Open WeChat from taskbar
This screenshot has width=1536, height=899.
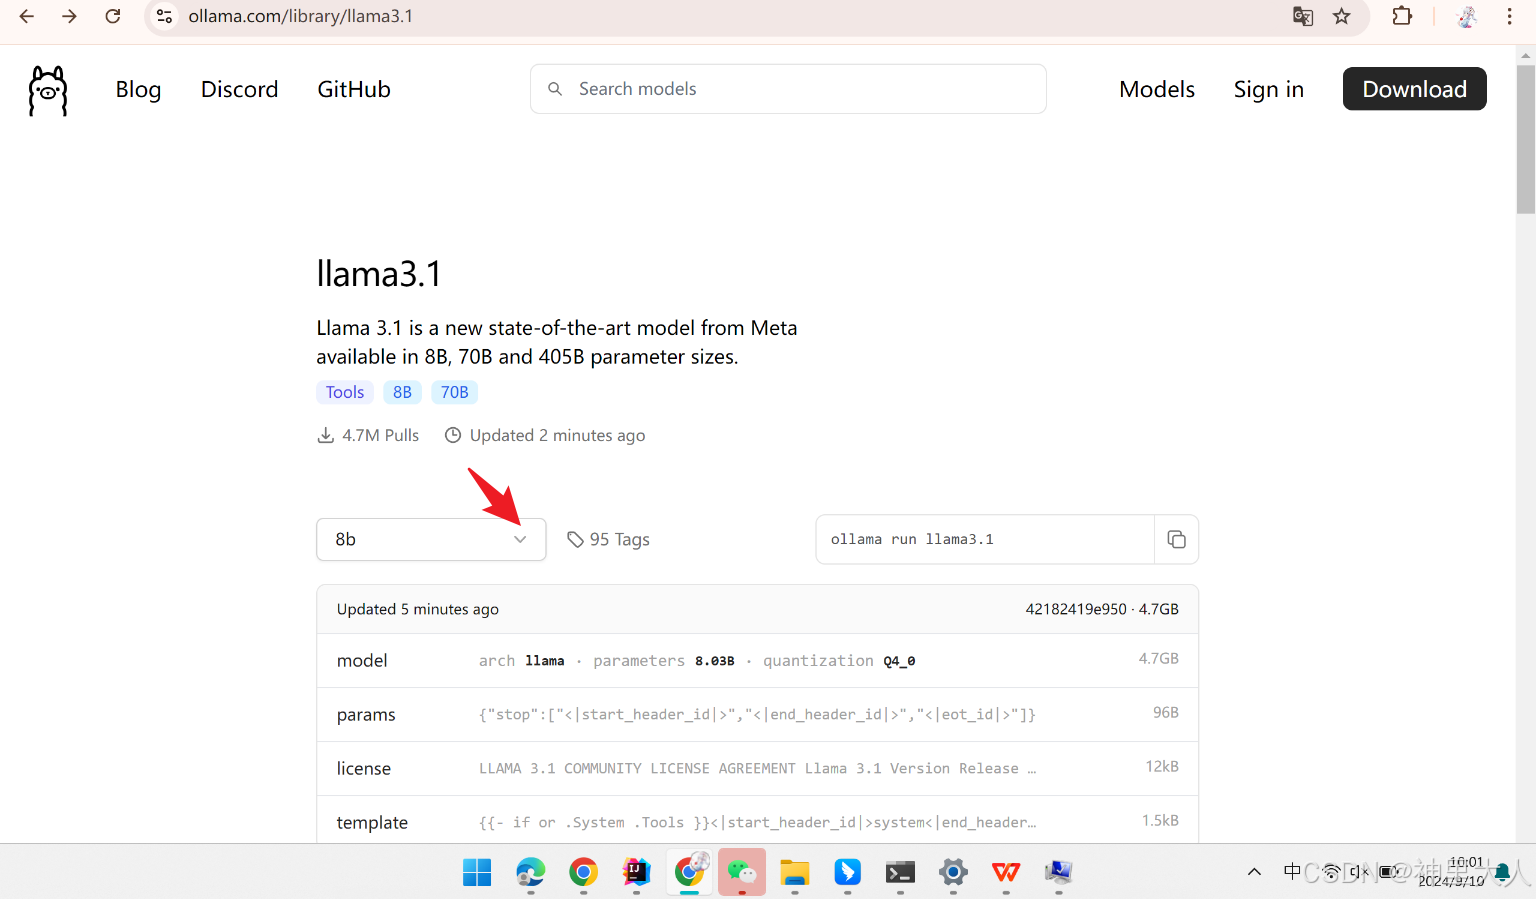742,872
